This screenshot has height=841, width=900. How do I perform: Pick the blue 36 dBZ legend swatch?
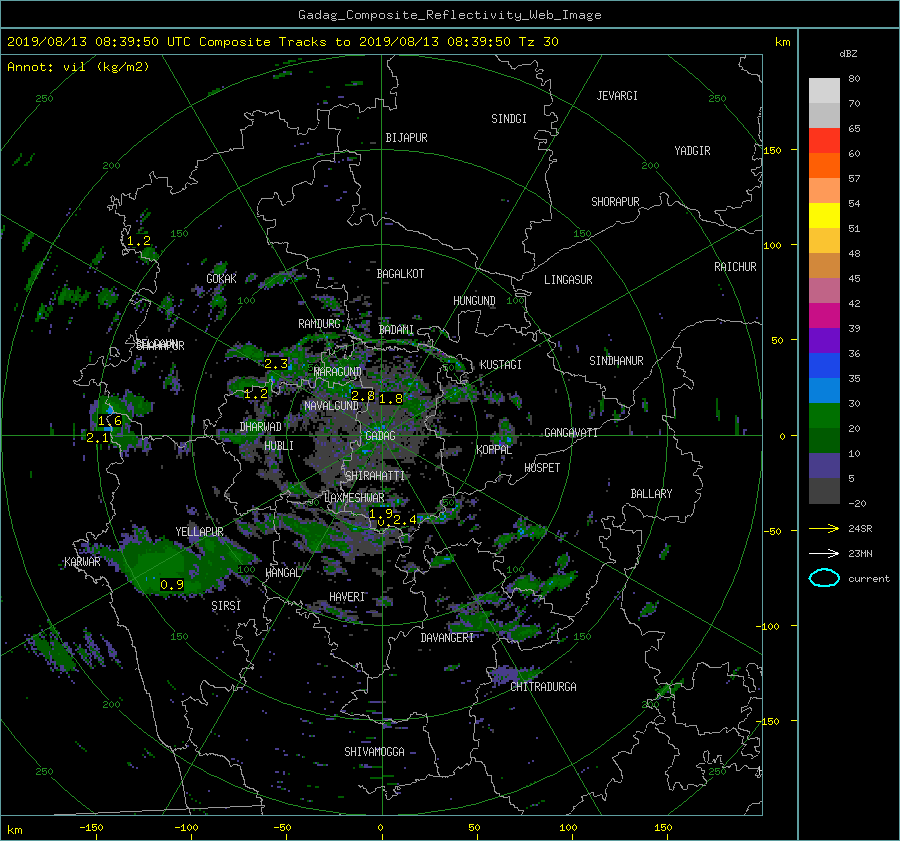coord(824,366)
